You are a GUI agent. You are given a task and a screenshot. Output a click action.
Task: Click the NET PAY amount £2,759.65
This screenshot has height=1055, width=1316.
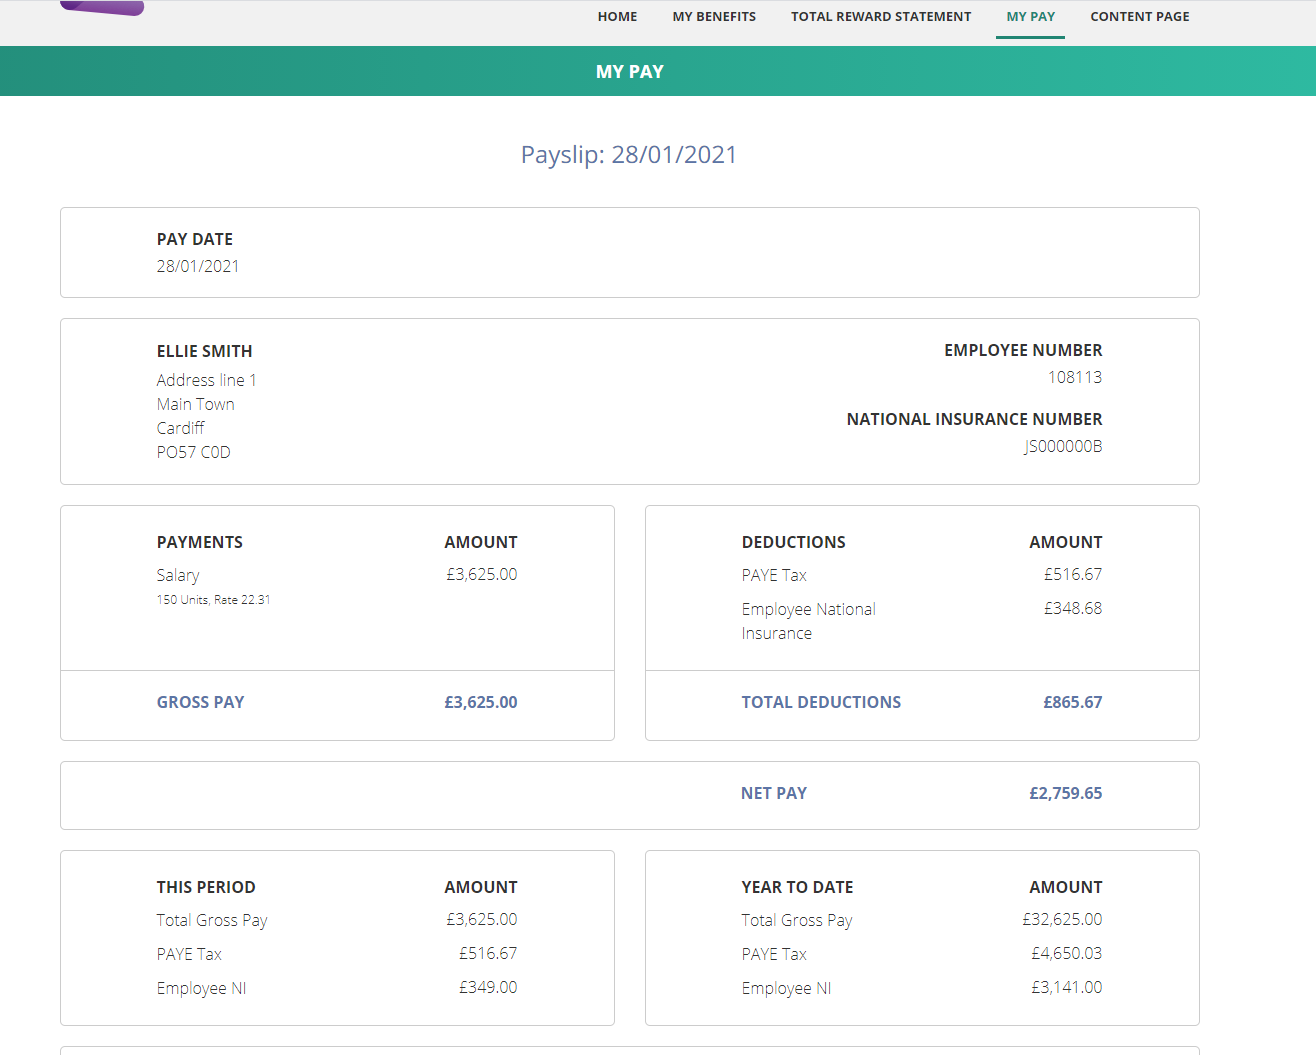1066,793
